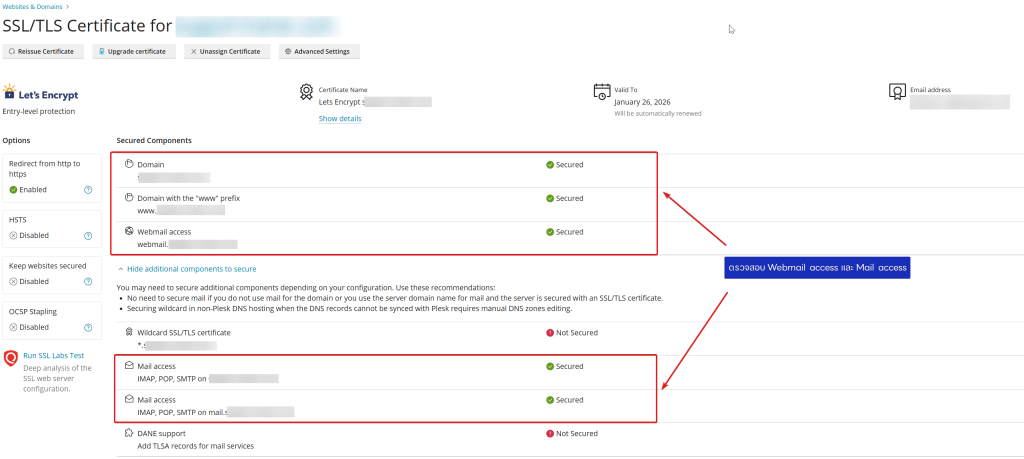
Task: Click the help icon beside HSTS
Action: [88, 236]
